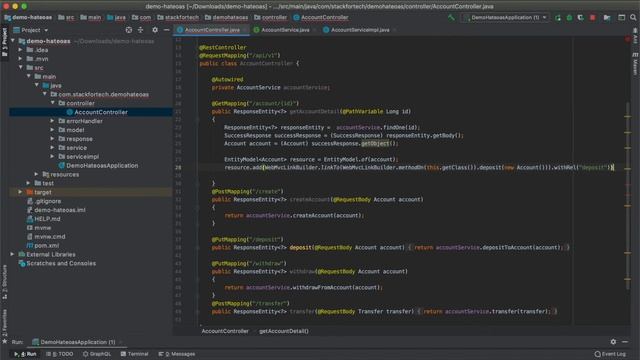Image resolution: width=640 pixels, height=360 pixels.
Task: Expand the target folder
Action: coord(20,192)
